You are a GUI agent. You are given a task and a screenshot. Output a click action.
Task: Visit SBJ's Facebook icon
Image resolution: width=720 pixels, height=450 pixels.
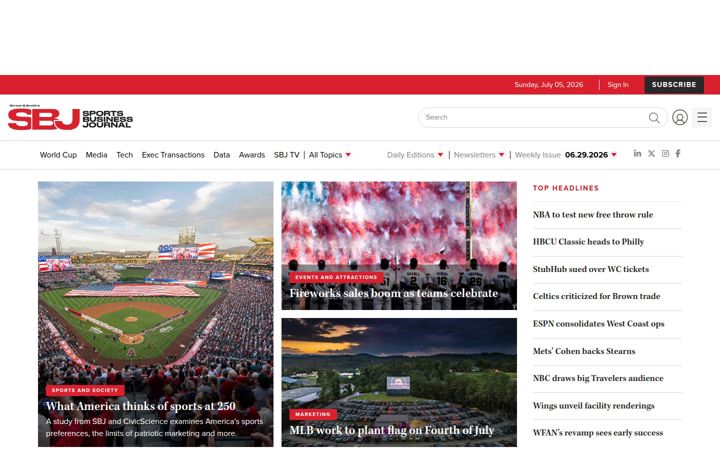pyautogui.click(x=678, y=153)
